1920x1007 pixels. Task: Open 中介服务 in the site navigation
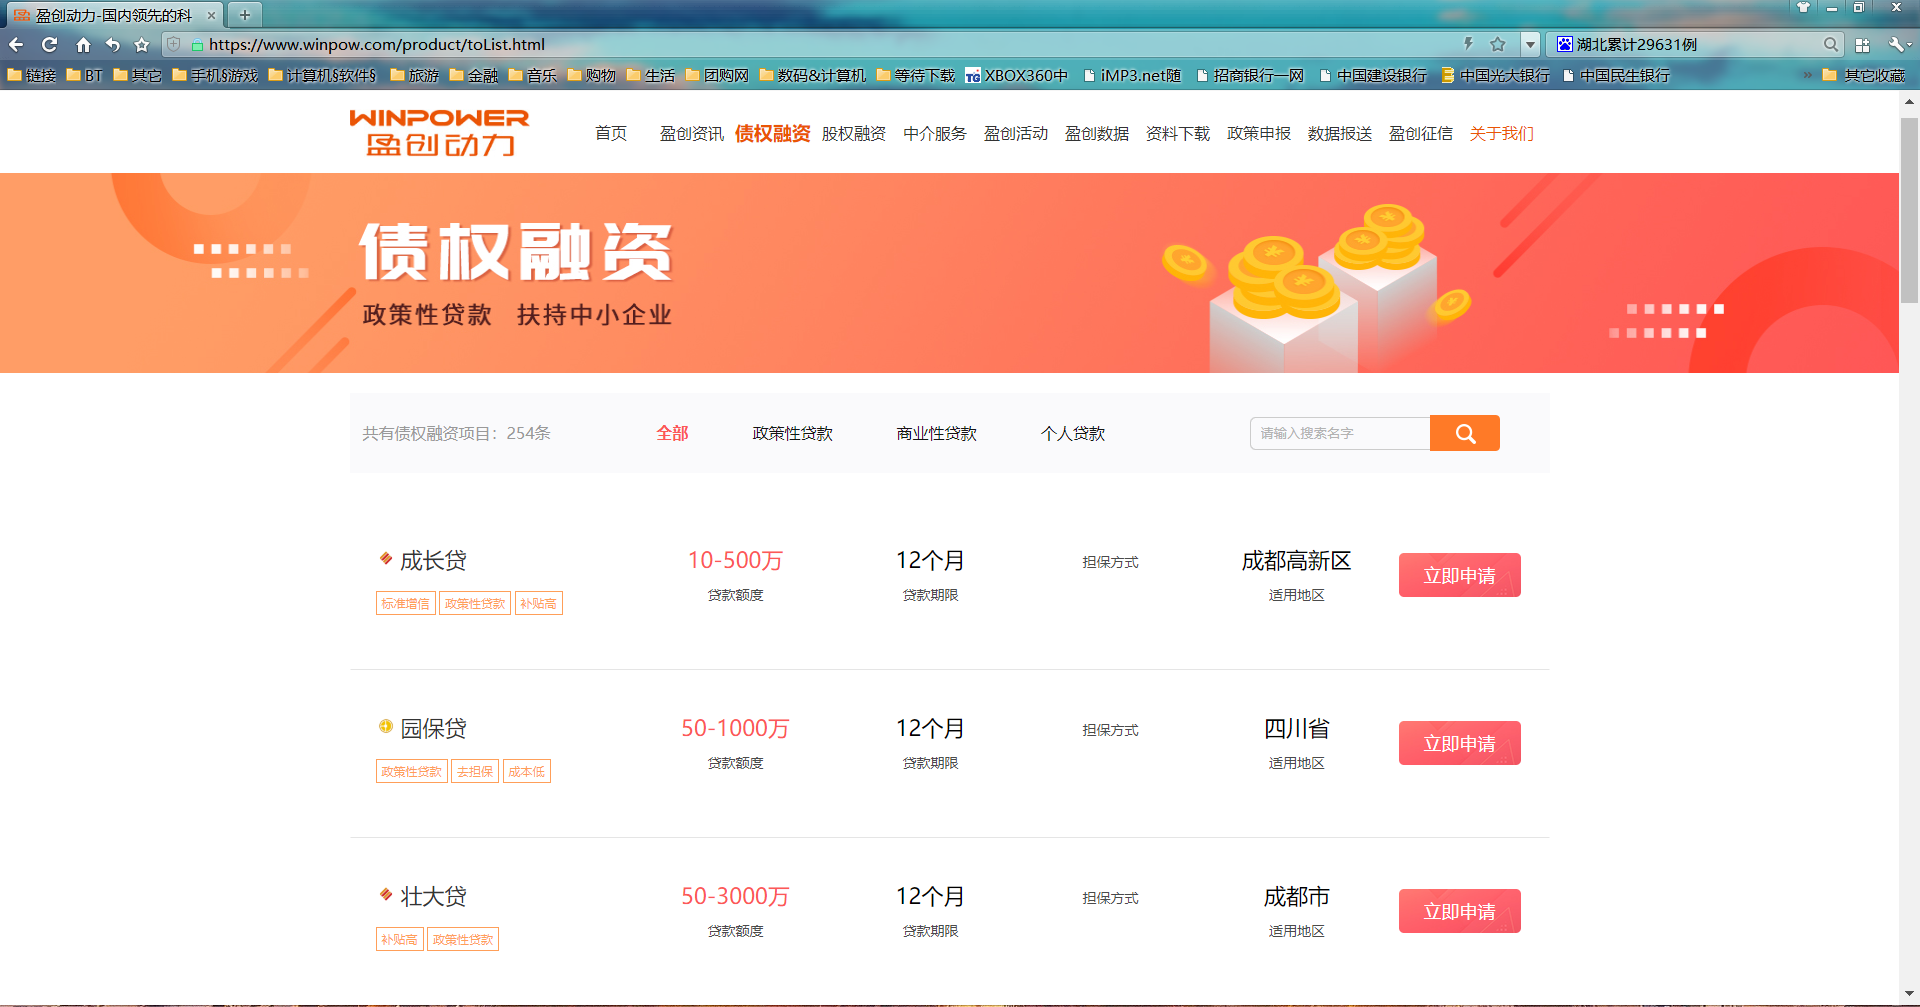(x=935, y=134)
